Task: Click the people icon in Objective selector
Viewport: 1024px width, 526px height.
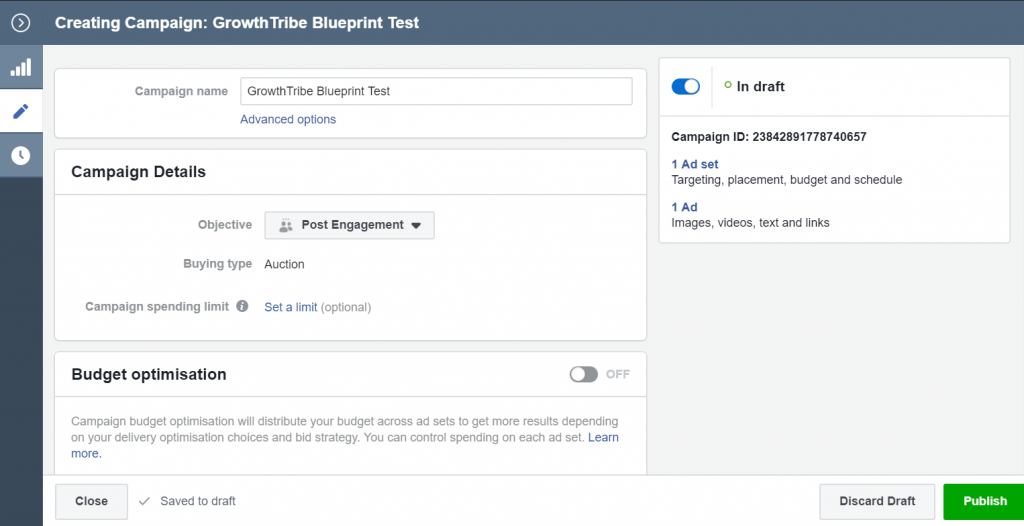Action: (286, 225)
